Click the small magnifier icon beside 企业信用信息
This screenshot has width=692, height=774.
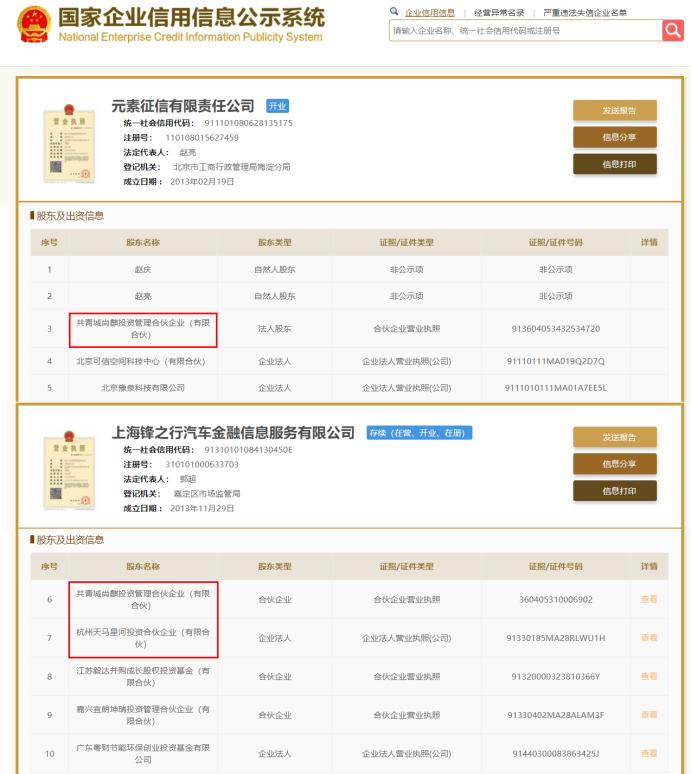pyautogui.click(x=394, y=11)
